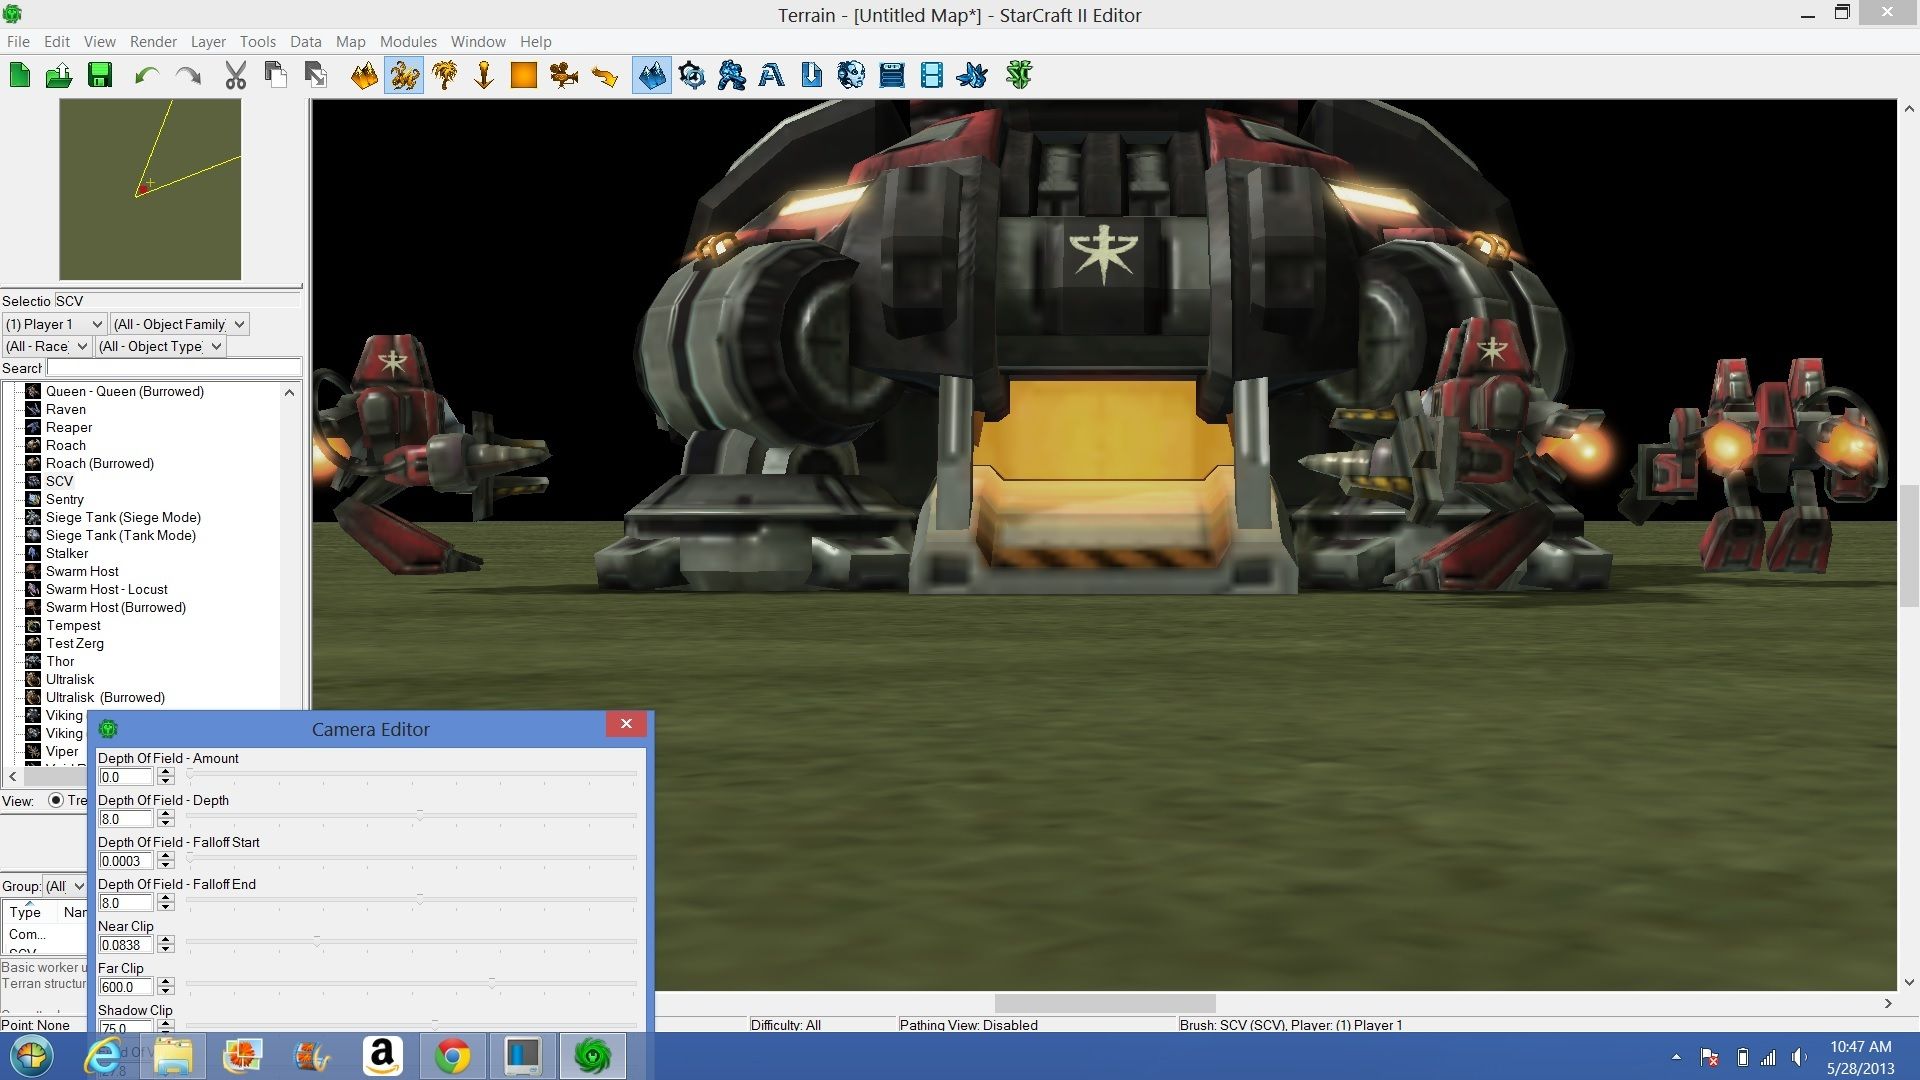Open an existing map file icon
This screenshot has width=1920, height=1080.
pyautogui.click(x=59, y=75)
